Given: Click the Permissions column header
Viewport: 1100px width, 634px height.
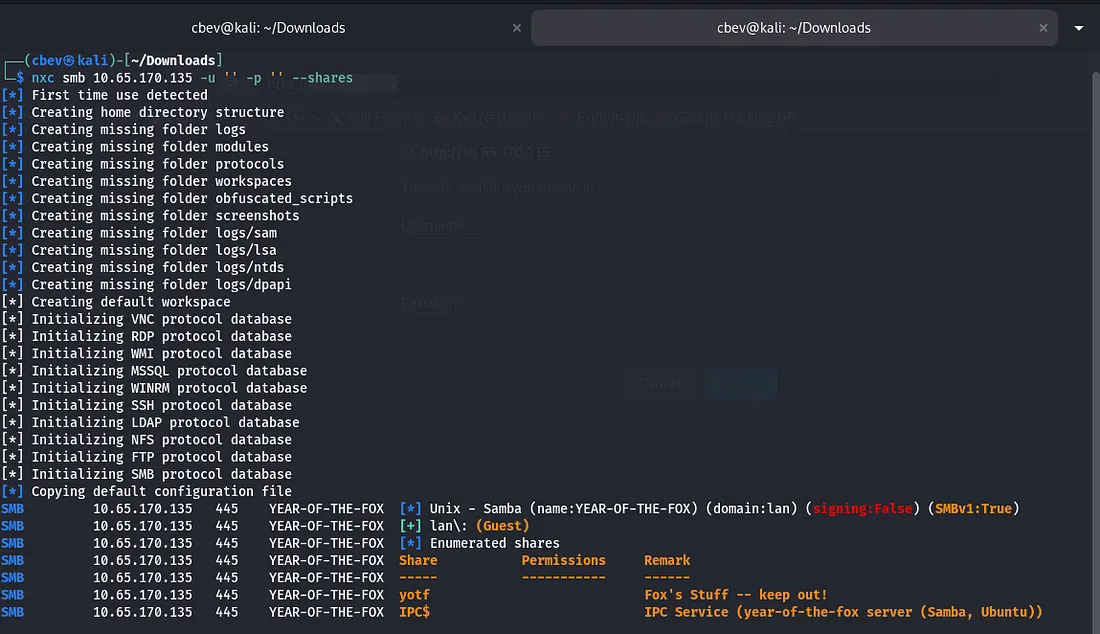Looking at the screenshot, I should pyautogui.click(x=563, y=561).
